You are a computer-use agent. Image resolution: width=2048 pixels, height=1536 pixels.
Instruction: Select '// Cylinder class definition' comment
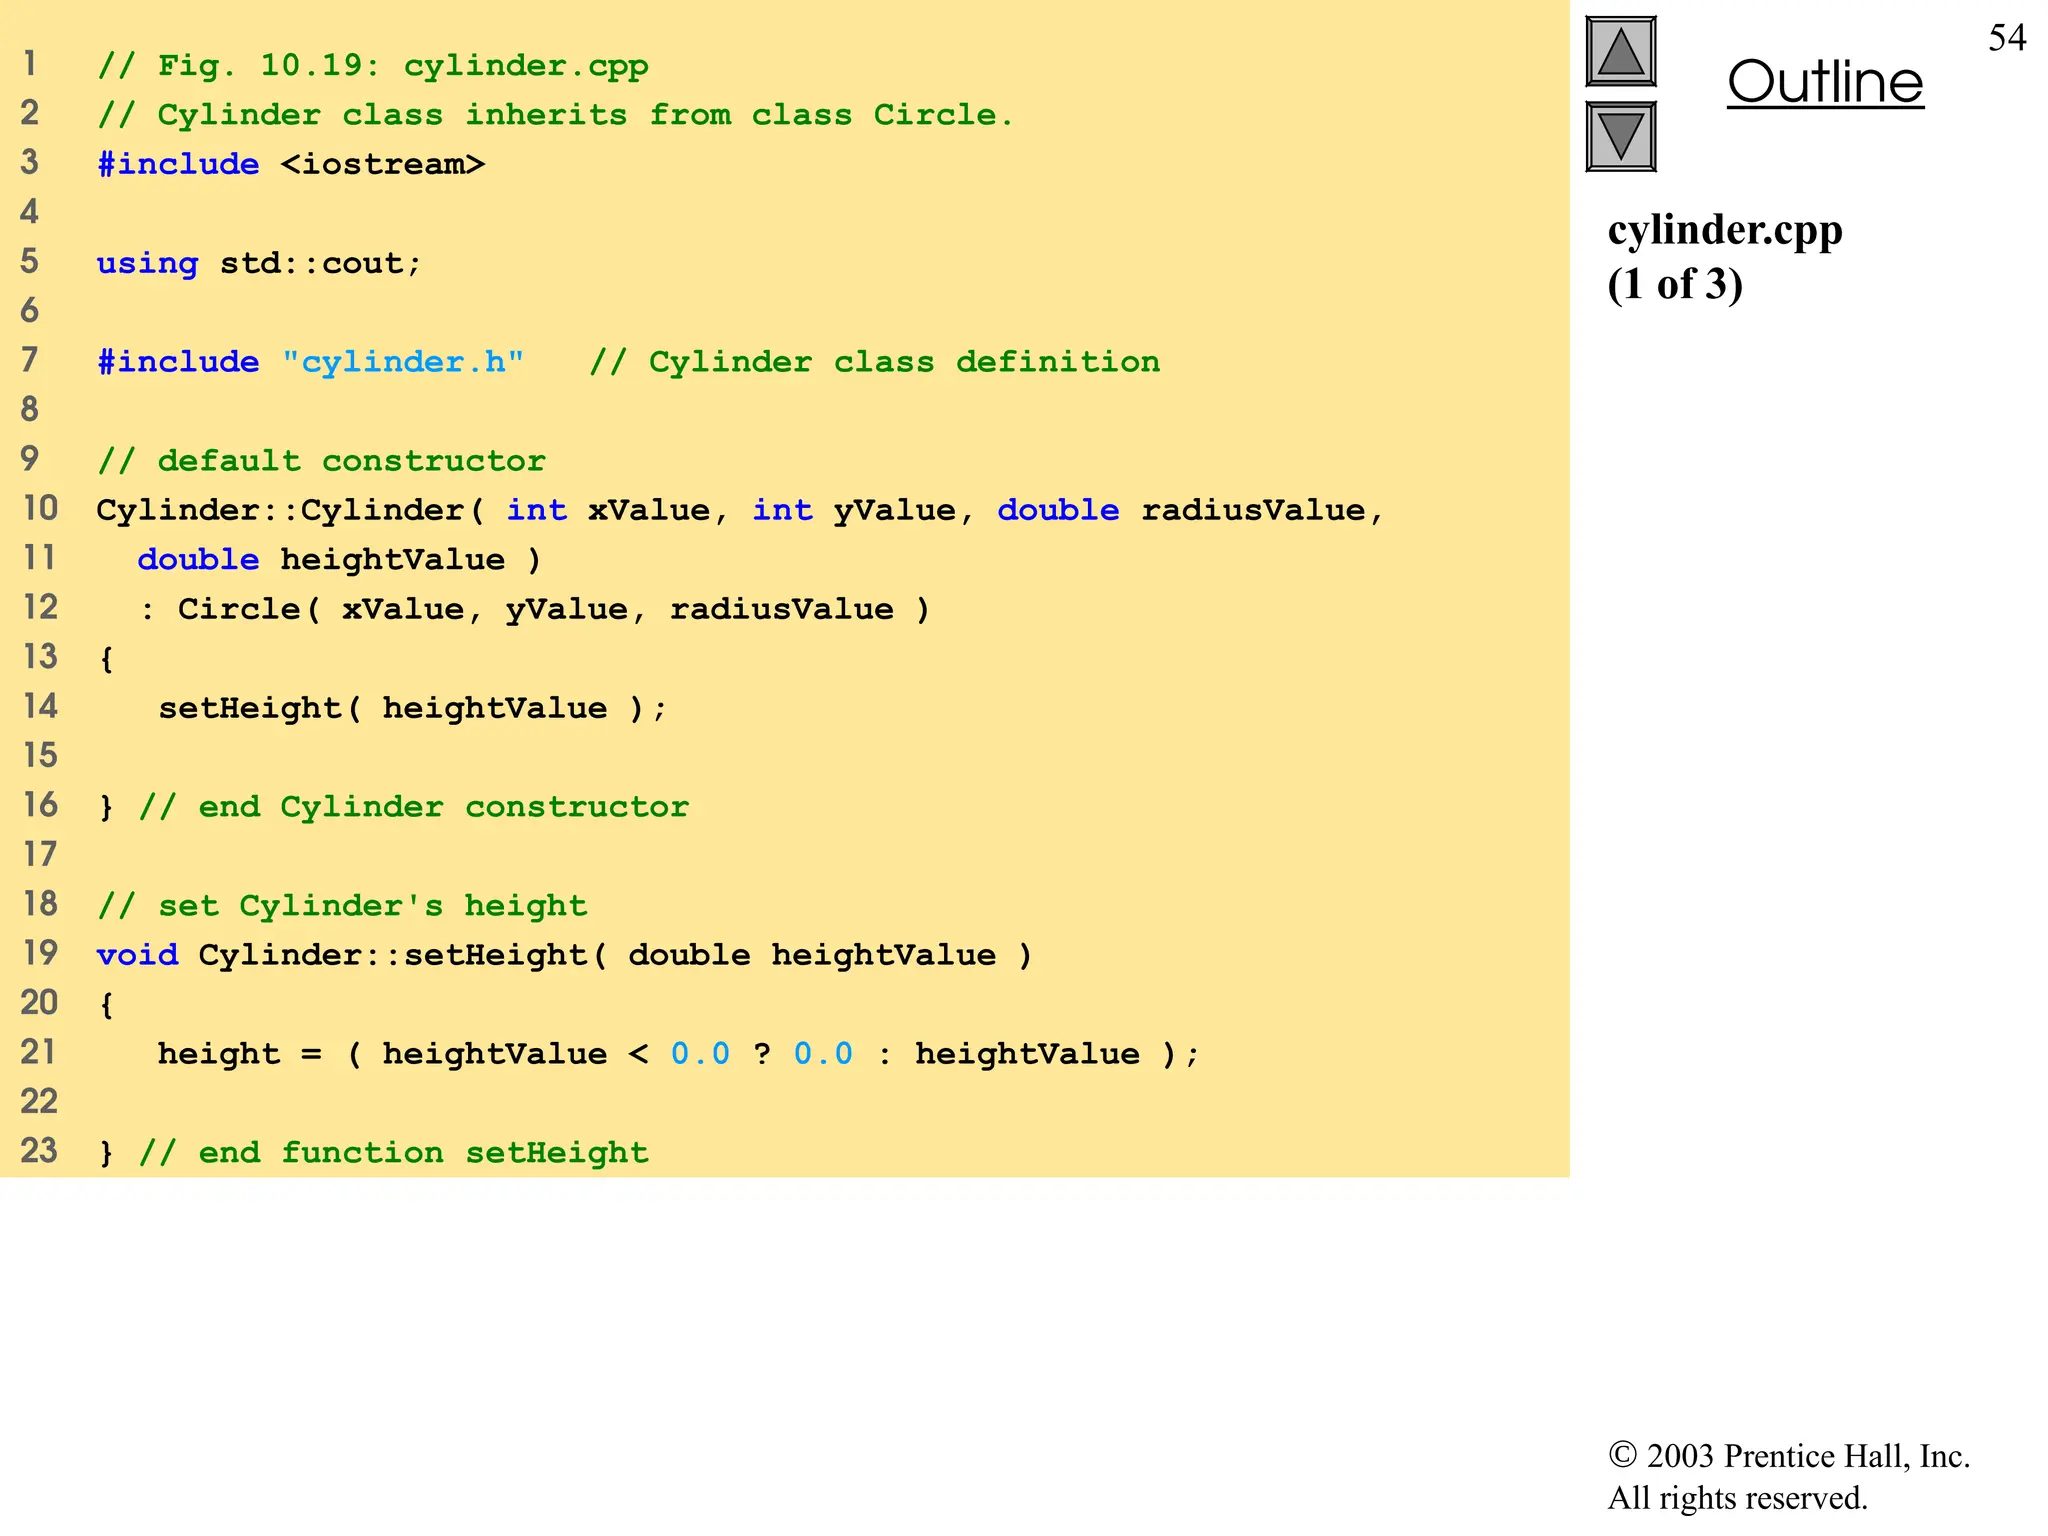pyautogui.click(x=875, y=362)
